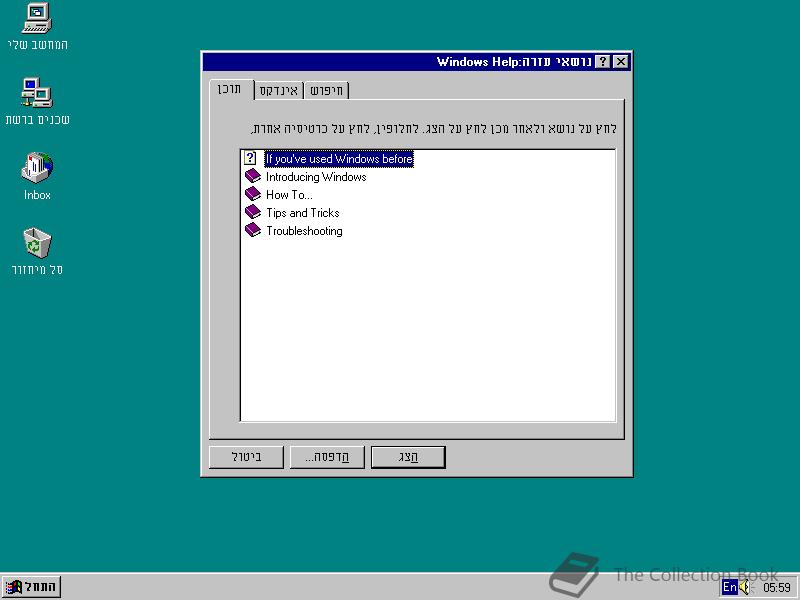Image resolution: width=800 pixels, height=600 pixels.
Task: Select the 'Tips and Tricks' book entry
Action: 303,212
